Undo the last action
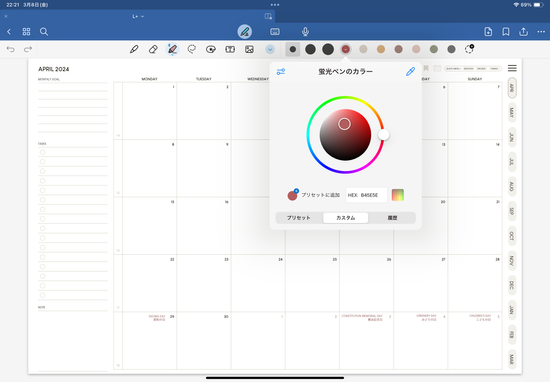Viewport: 550px width, 382px height. [x=11, y=49]
